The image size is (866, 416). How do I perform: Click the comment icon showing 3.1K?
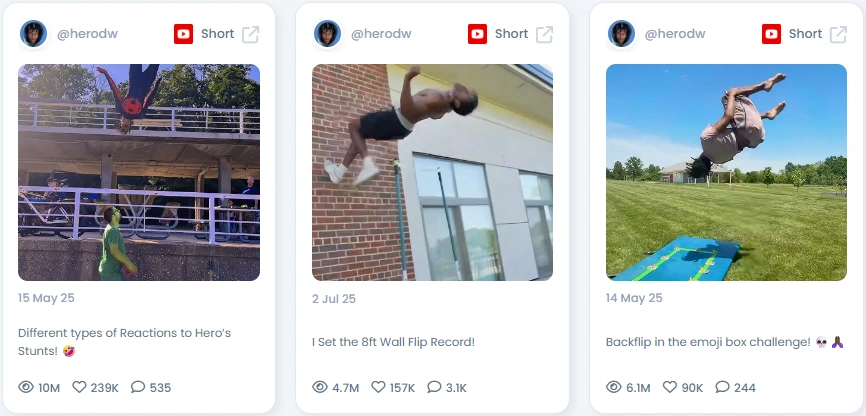pos(435,387)
